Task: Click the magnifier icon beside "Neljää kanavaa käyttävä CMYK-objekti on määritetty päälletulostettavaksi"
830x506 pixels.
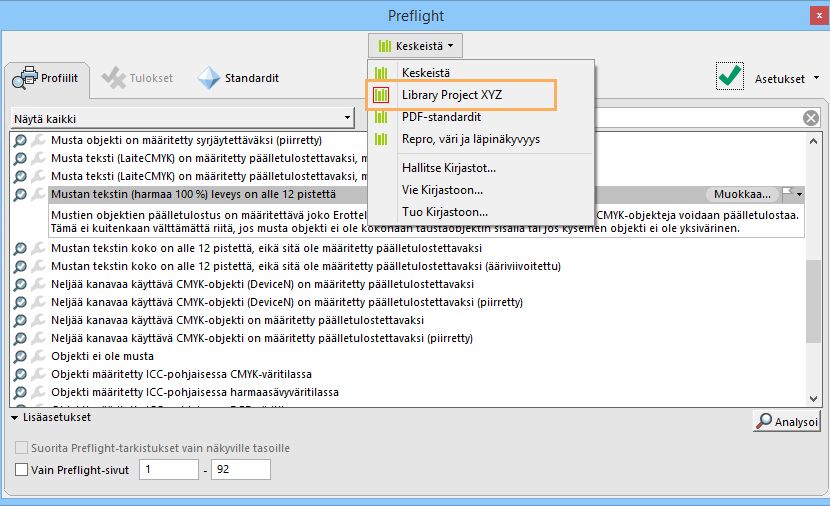Action: (20, 320)
